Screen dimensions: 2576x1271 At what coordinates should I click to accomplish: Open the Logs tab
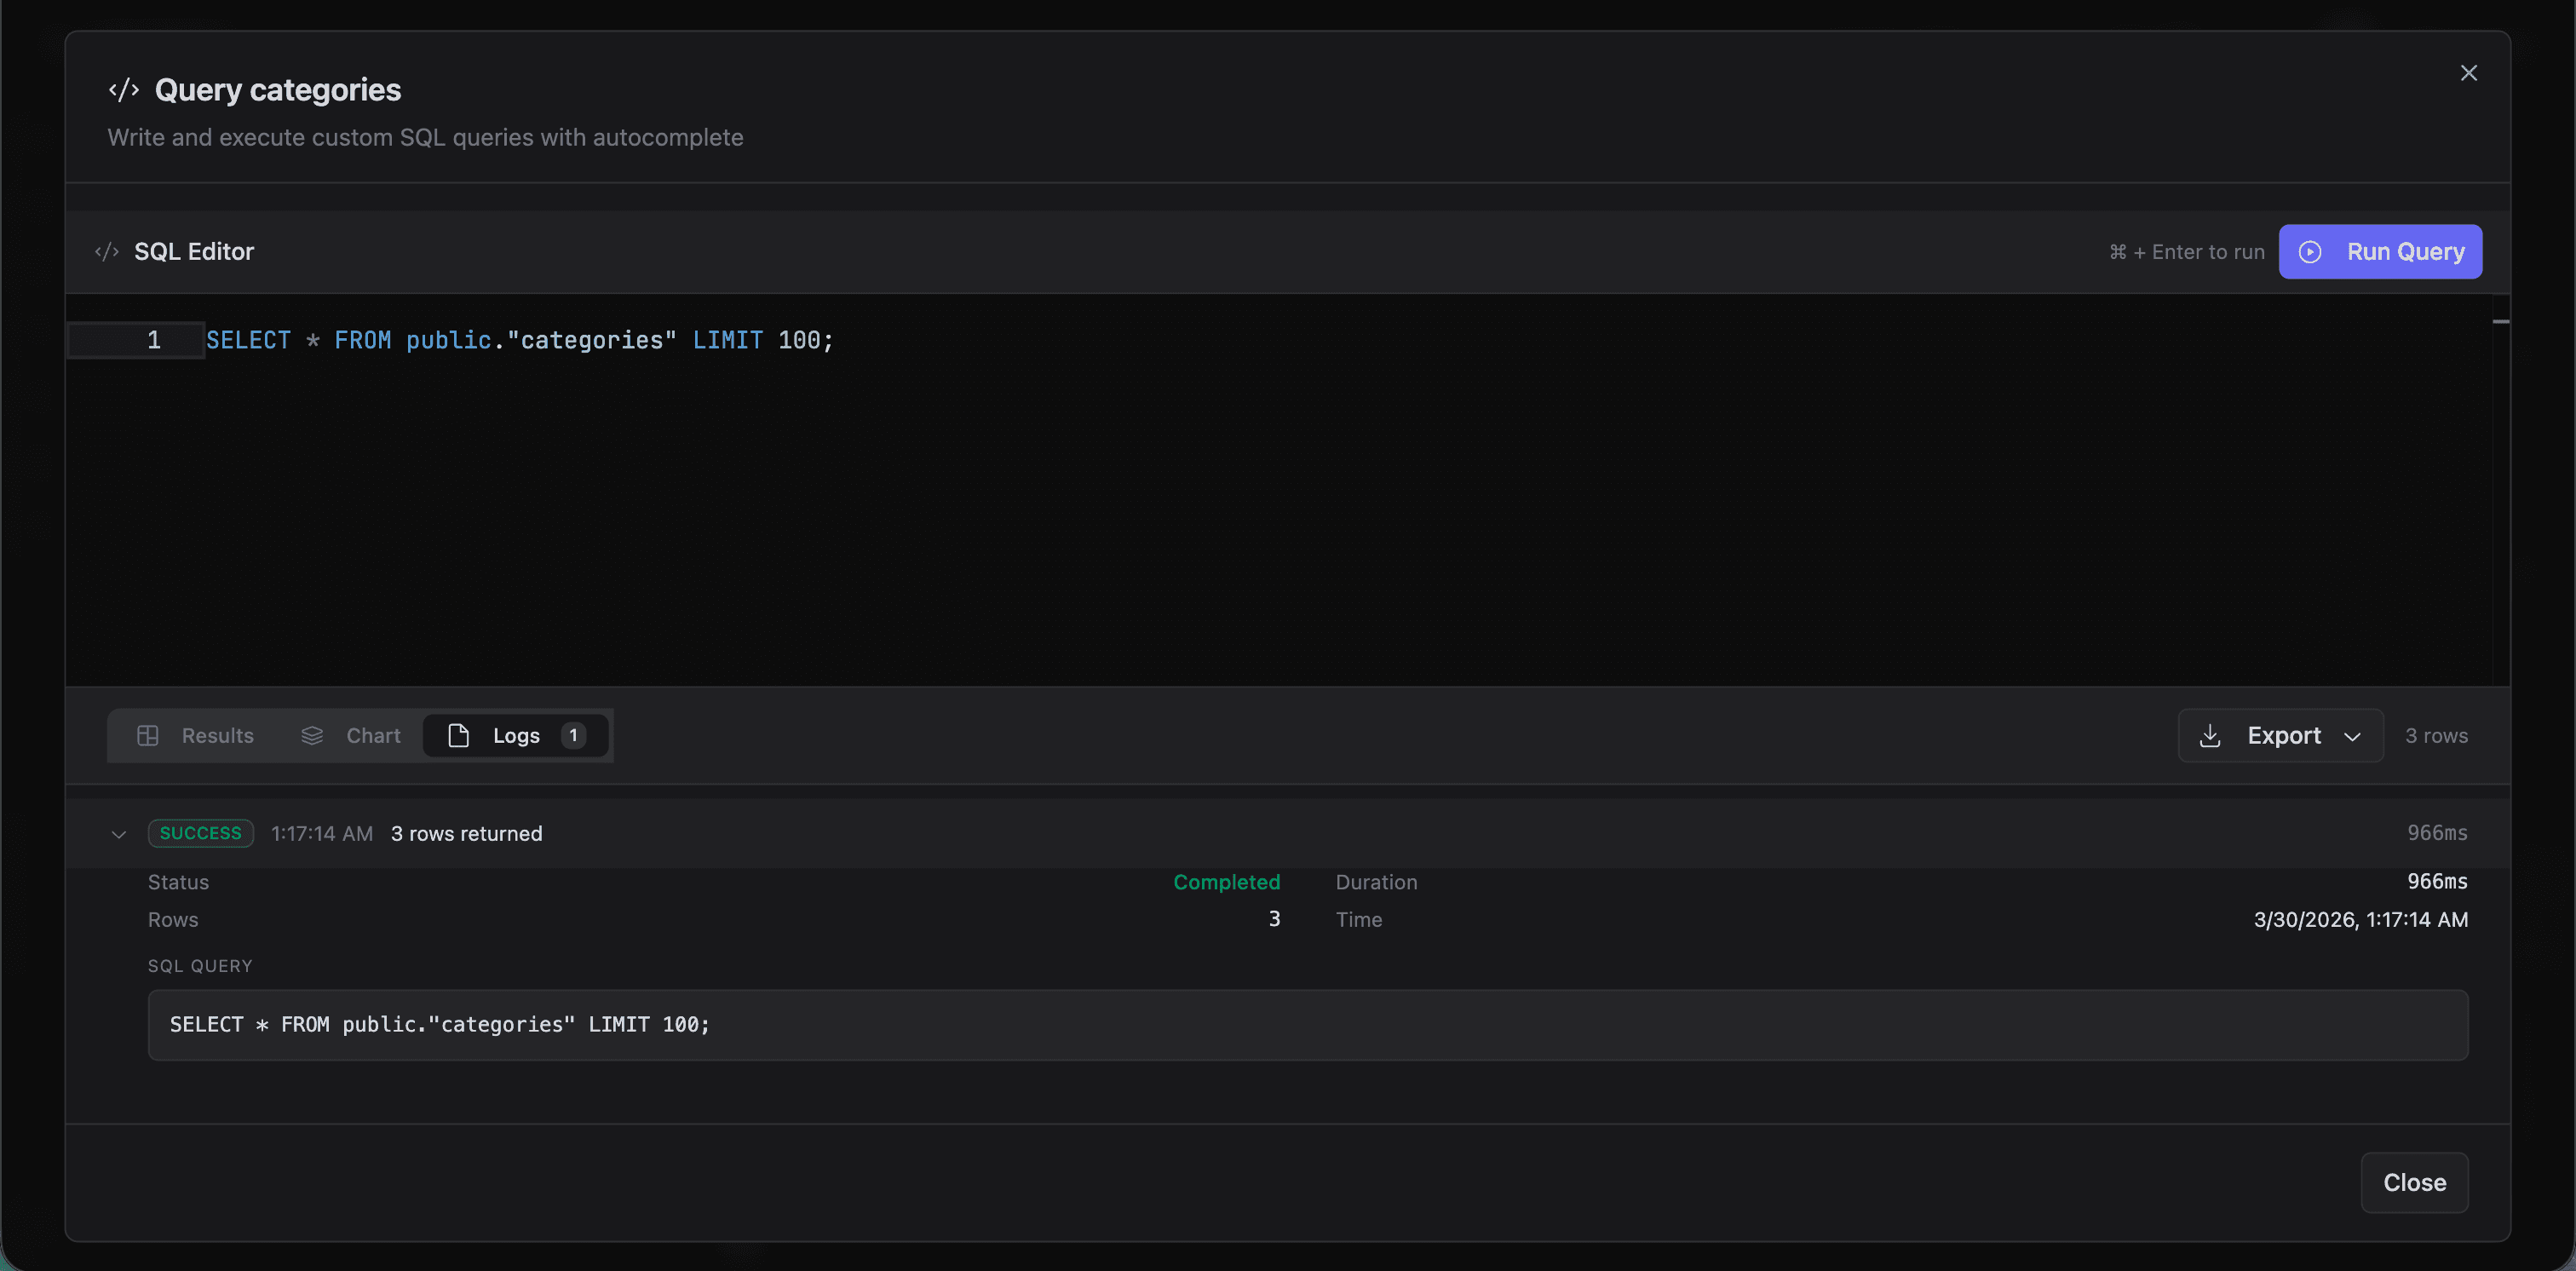tap(515, 735)
